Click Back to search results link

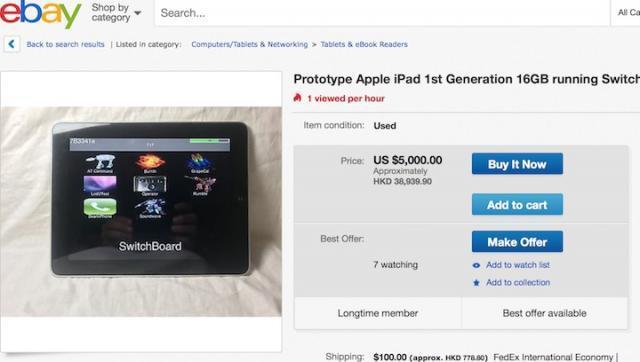point(65,44)
